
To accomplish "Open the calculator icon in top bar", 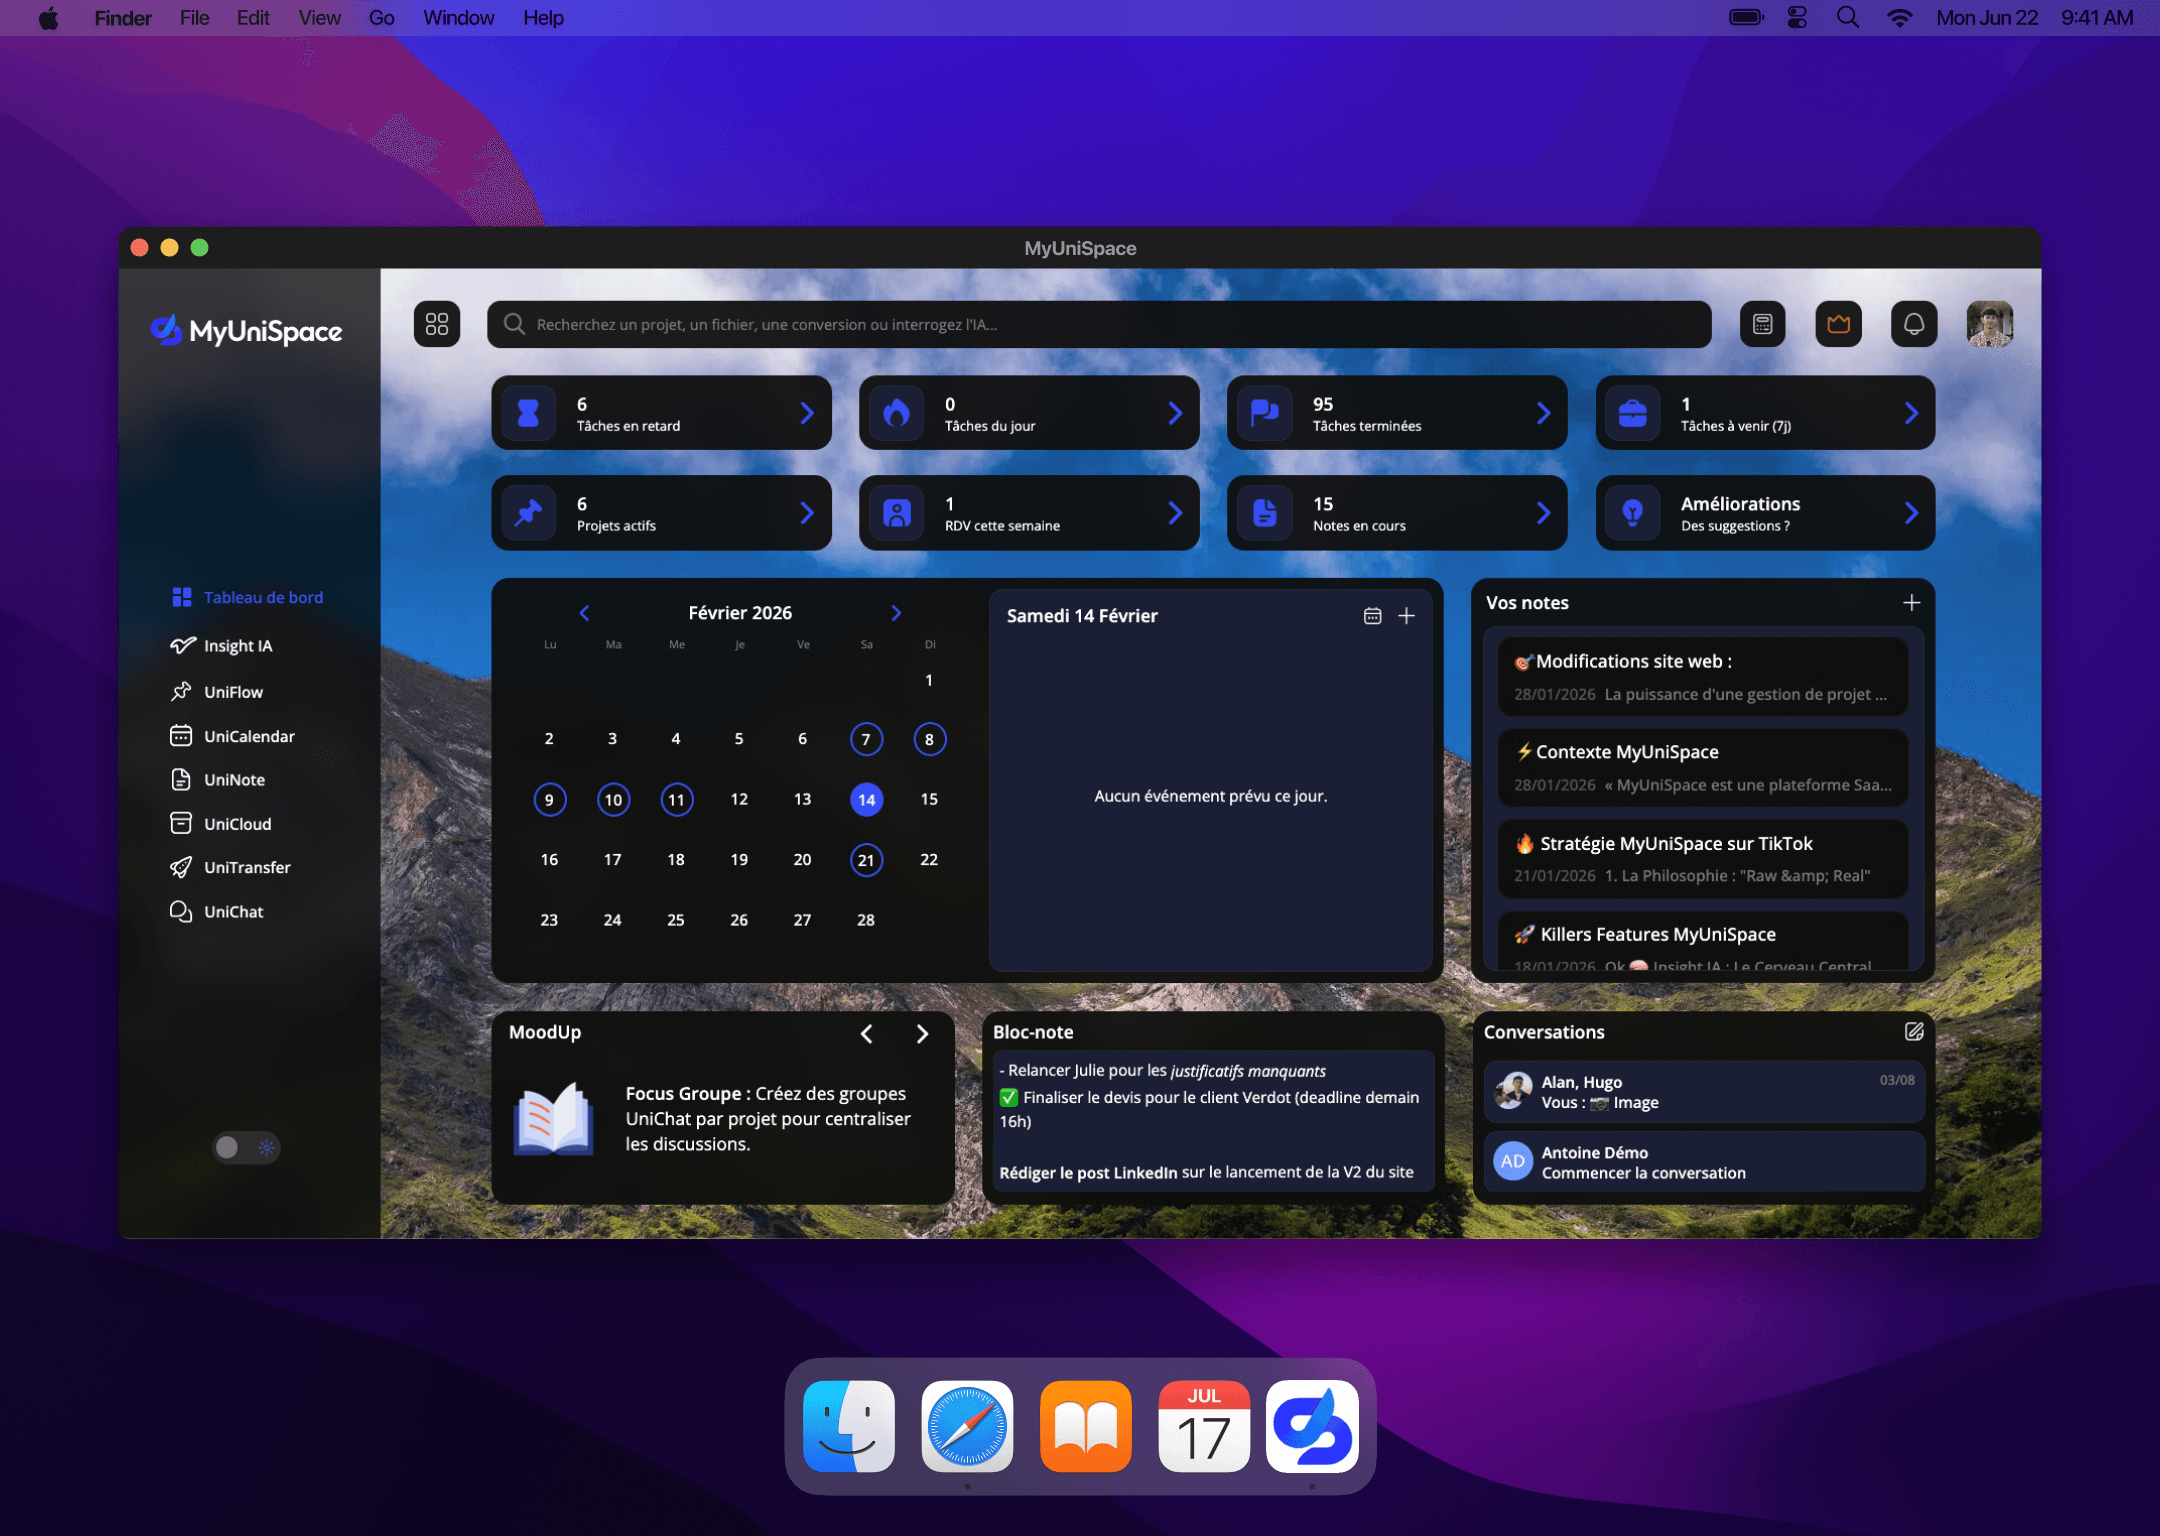I will point(1762,324).
